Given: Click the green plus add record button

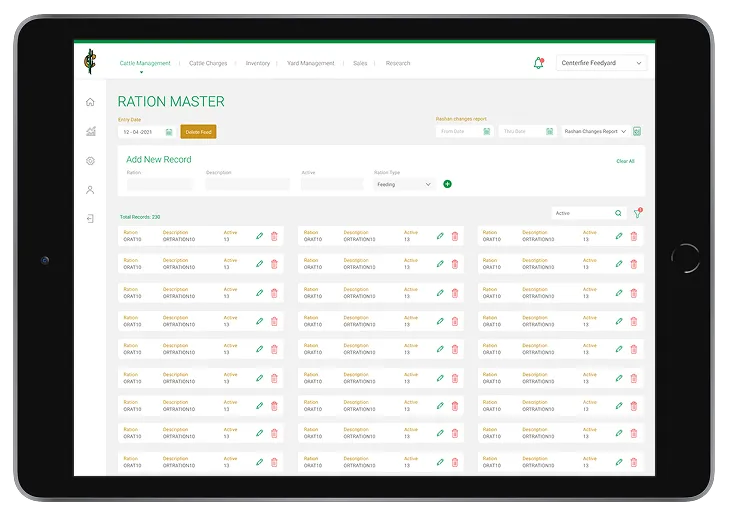Looking at the screenshot, I should [x=447, y=184].
